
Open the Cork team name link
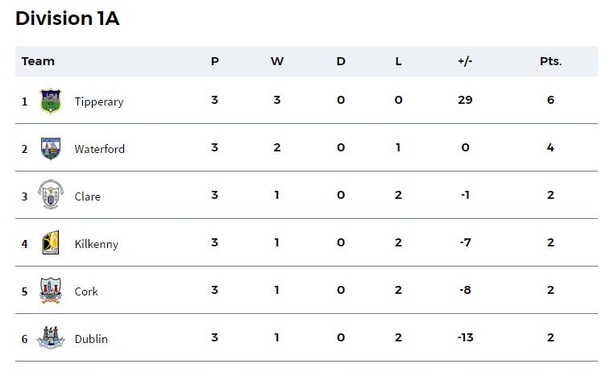pos(86,291)
